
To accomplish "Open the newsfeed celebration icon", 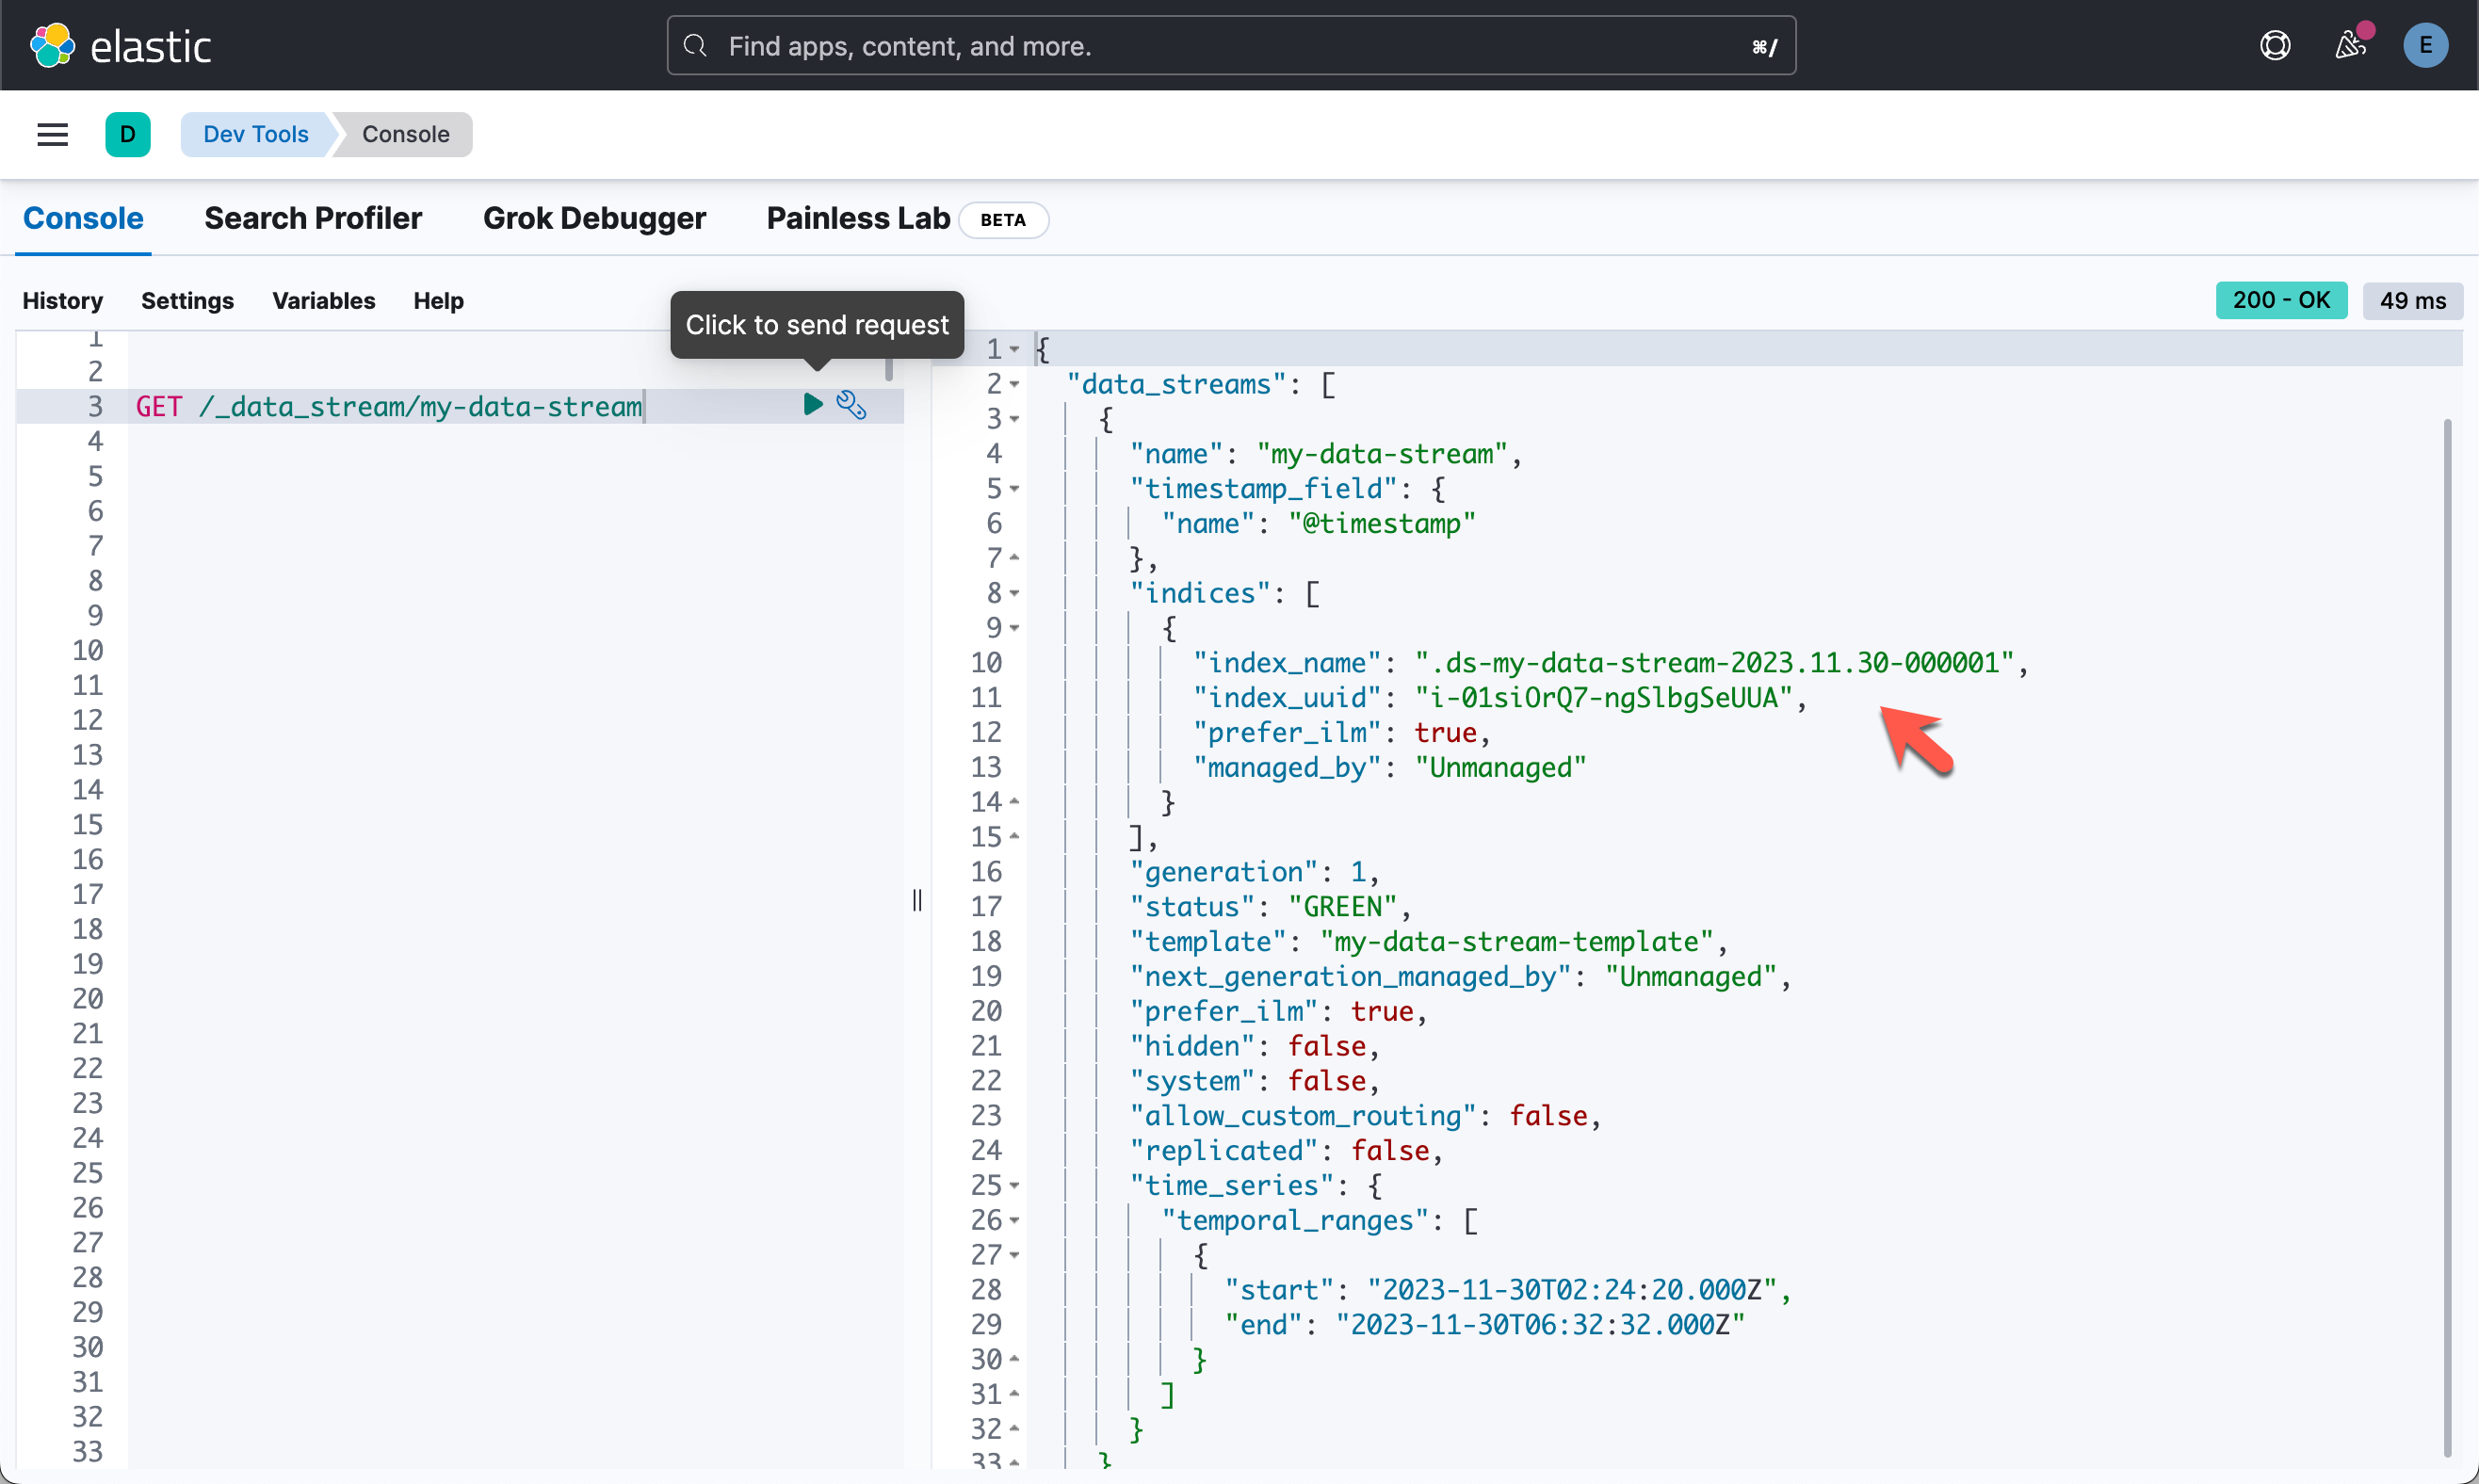I will pyautogui.click(x=2350, y=46).
